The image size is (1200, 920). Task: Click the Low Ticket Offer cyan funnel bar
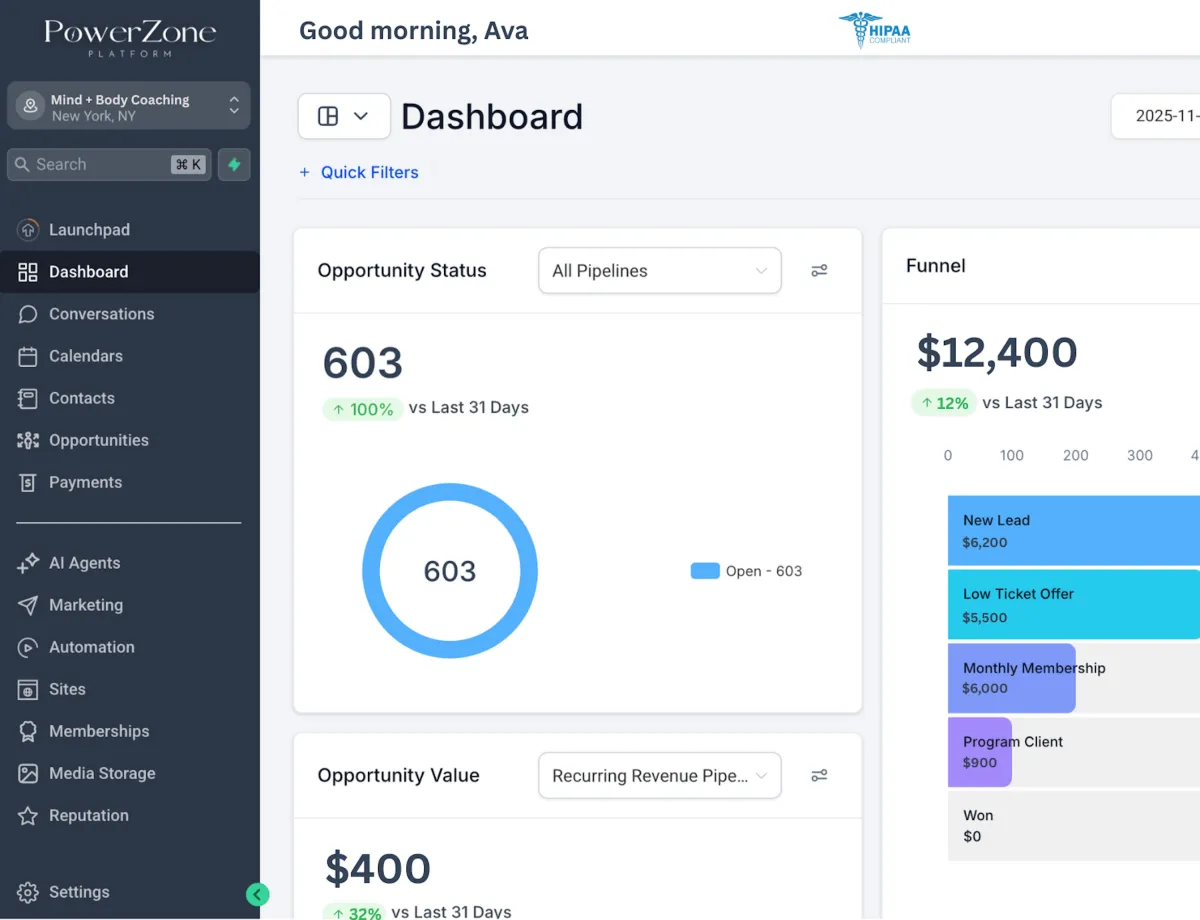1074,605
